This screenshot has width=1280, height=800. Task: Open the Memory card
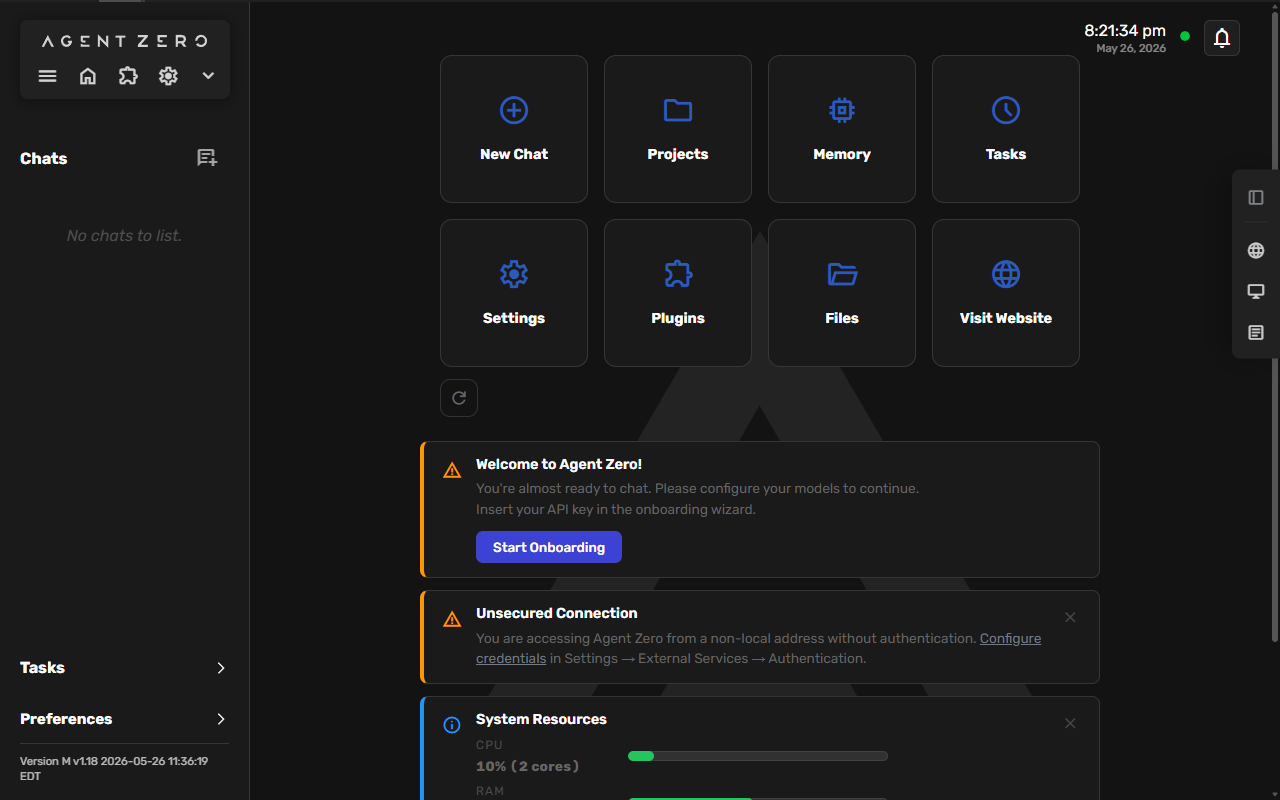click(x=842, y=129)
